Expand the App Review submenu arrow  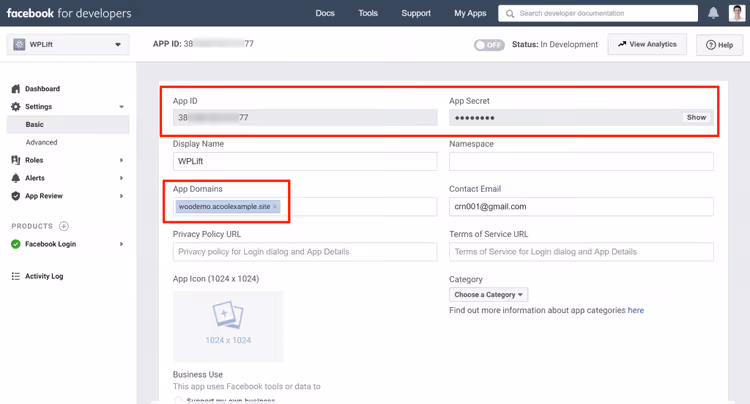[121, 196]
